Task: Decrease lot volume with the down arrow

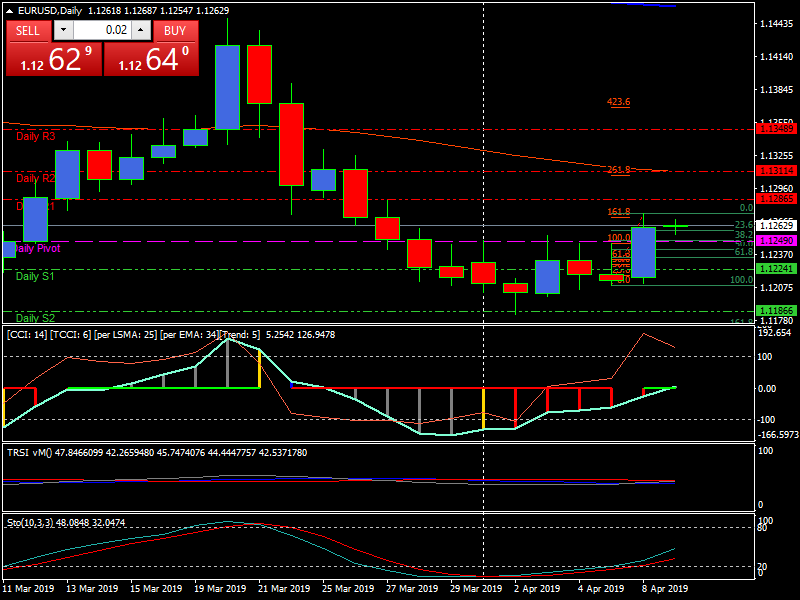Action: tap(61, 30)
